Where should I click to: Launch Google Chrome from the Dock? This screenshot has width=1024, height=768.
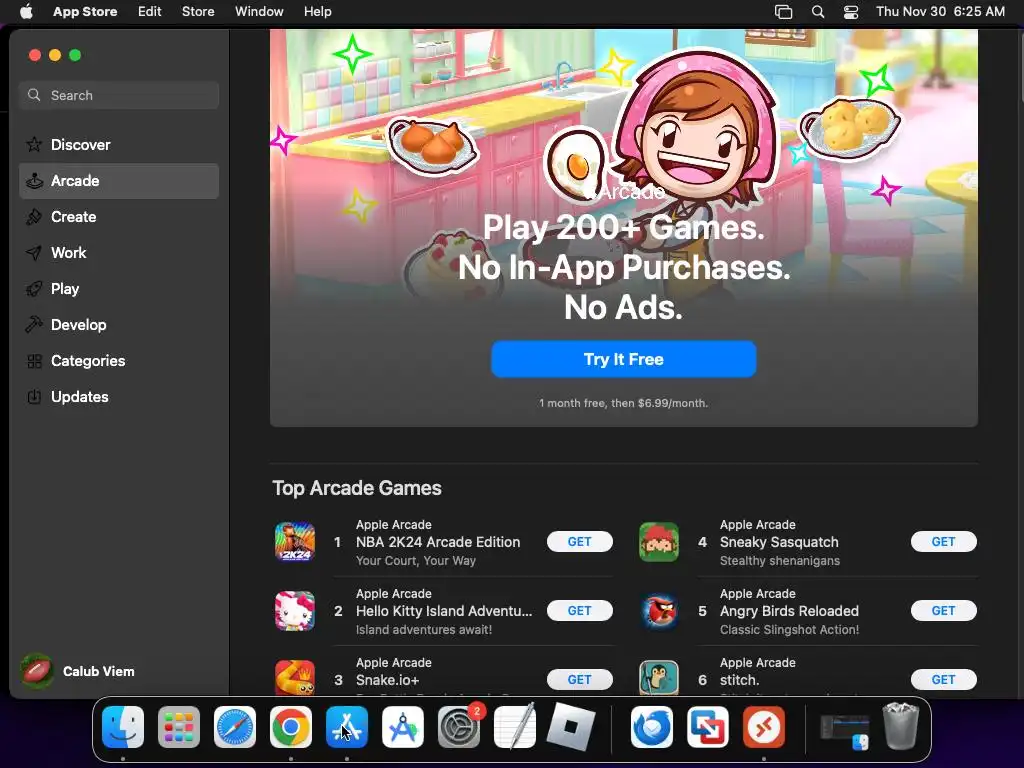pyautogui.click(x=291, y=727)
